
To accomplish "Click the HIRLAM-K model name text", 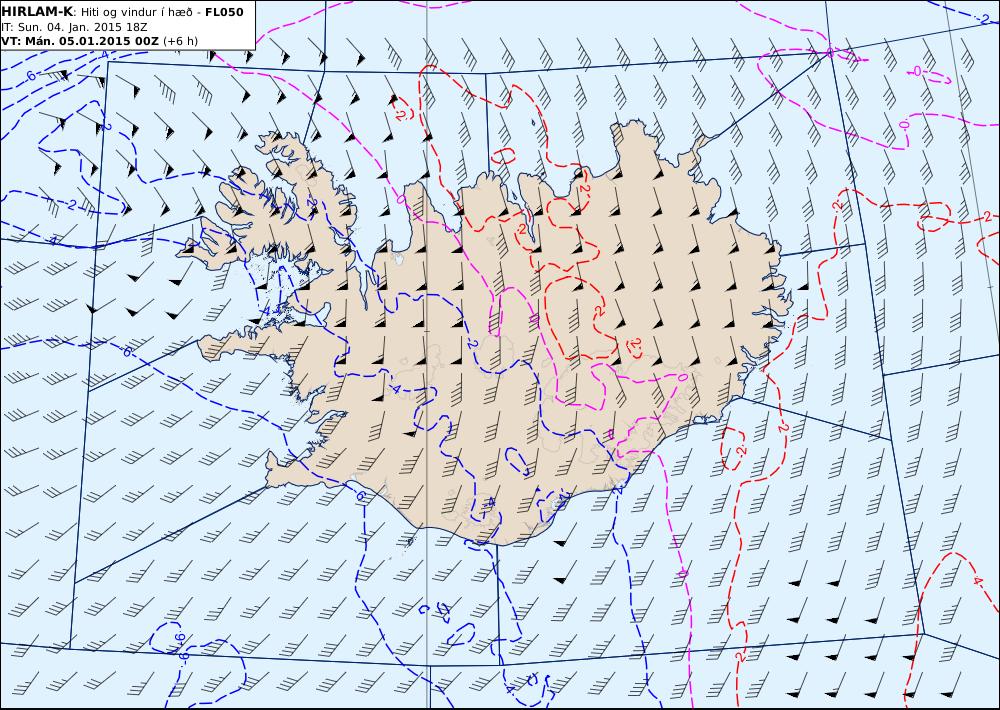I will pyautogui.click(x=38, y=12).
